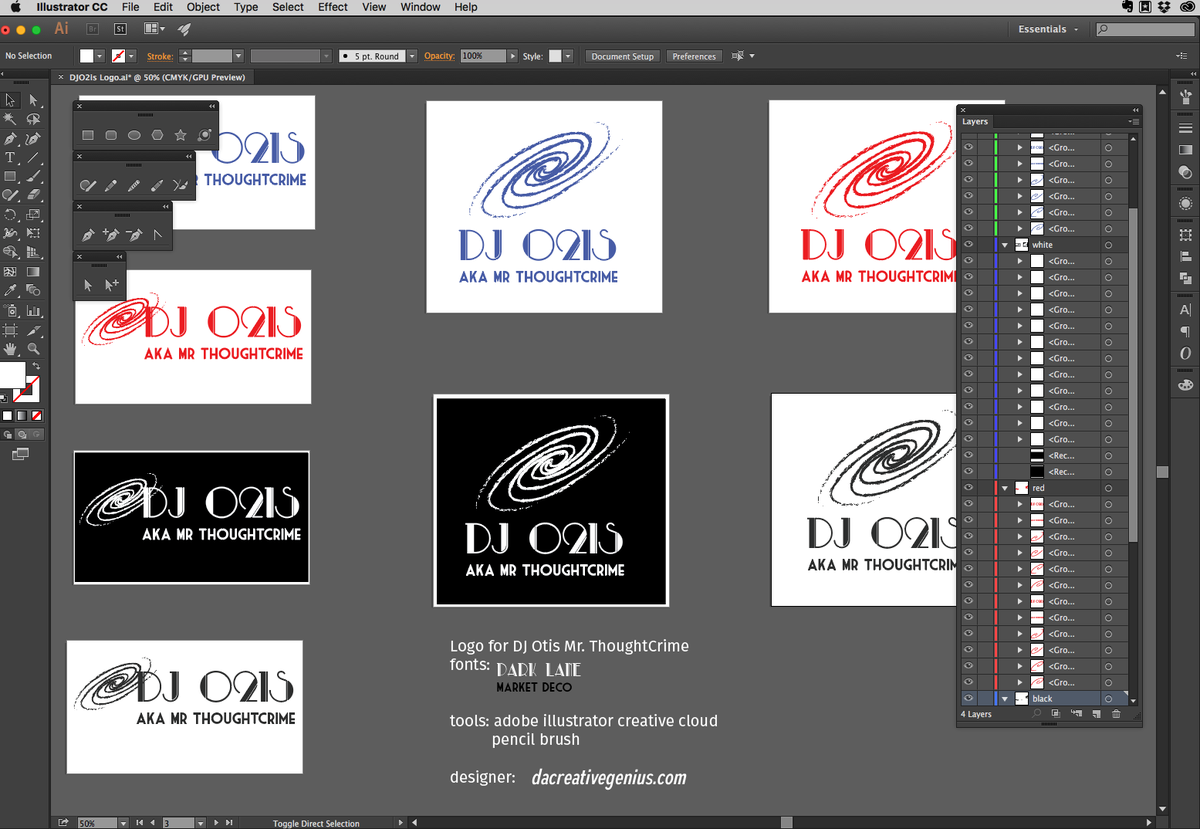Pick the Add Anchor Point tool

point(111,235)
